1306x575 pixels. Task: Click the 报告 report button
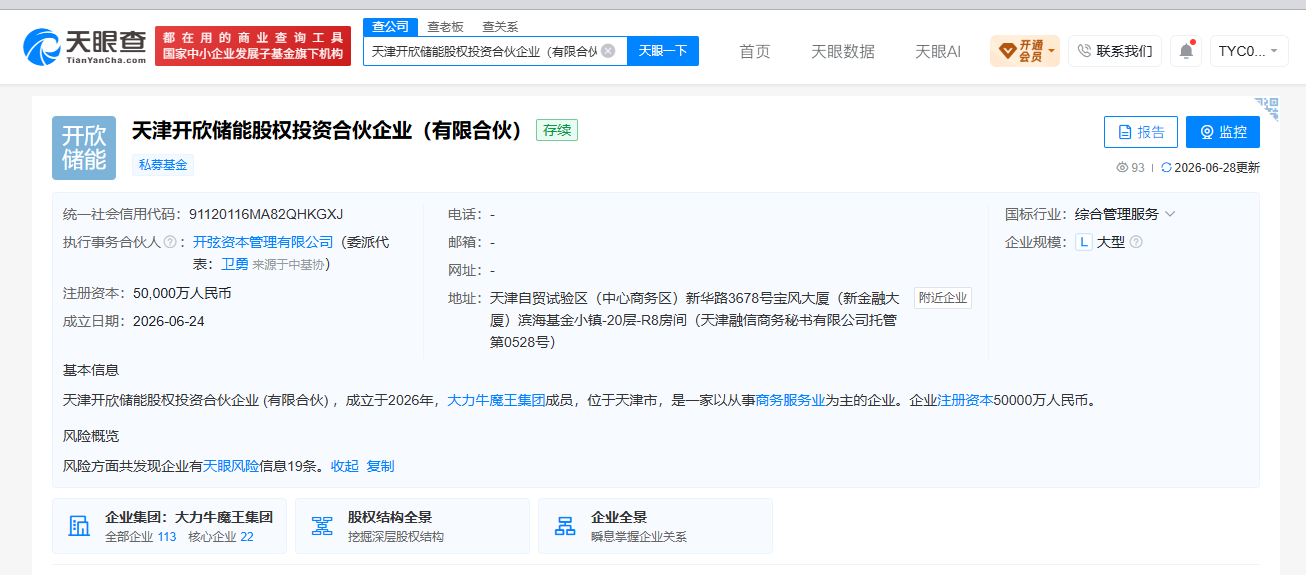pyautogui.click(x=1141, y=132)
